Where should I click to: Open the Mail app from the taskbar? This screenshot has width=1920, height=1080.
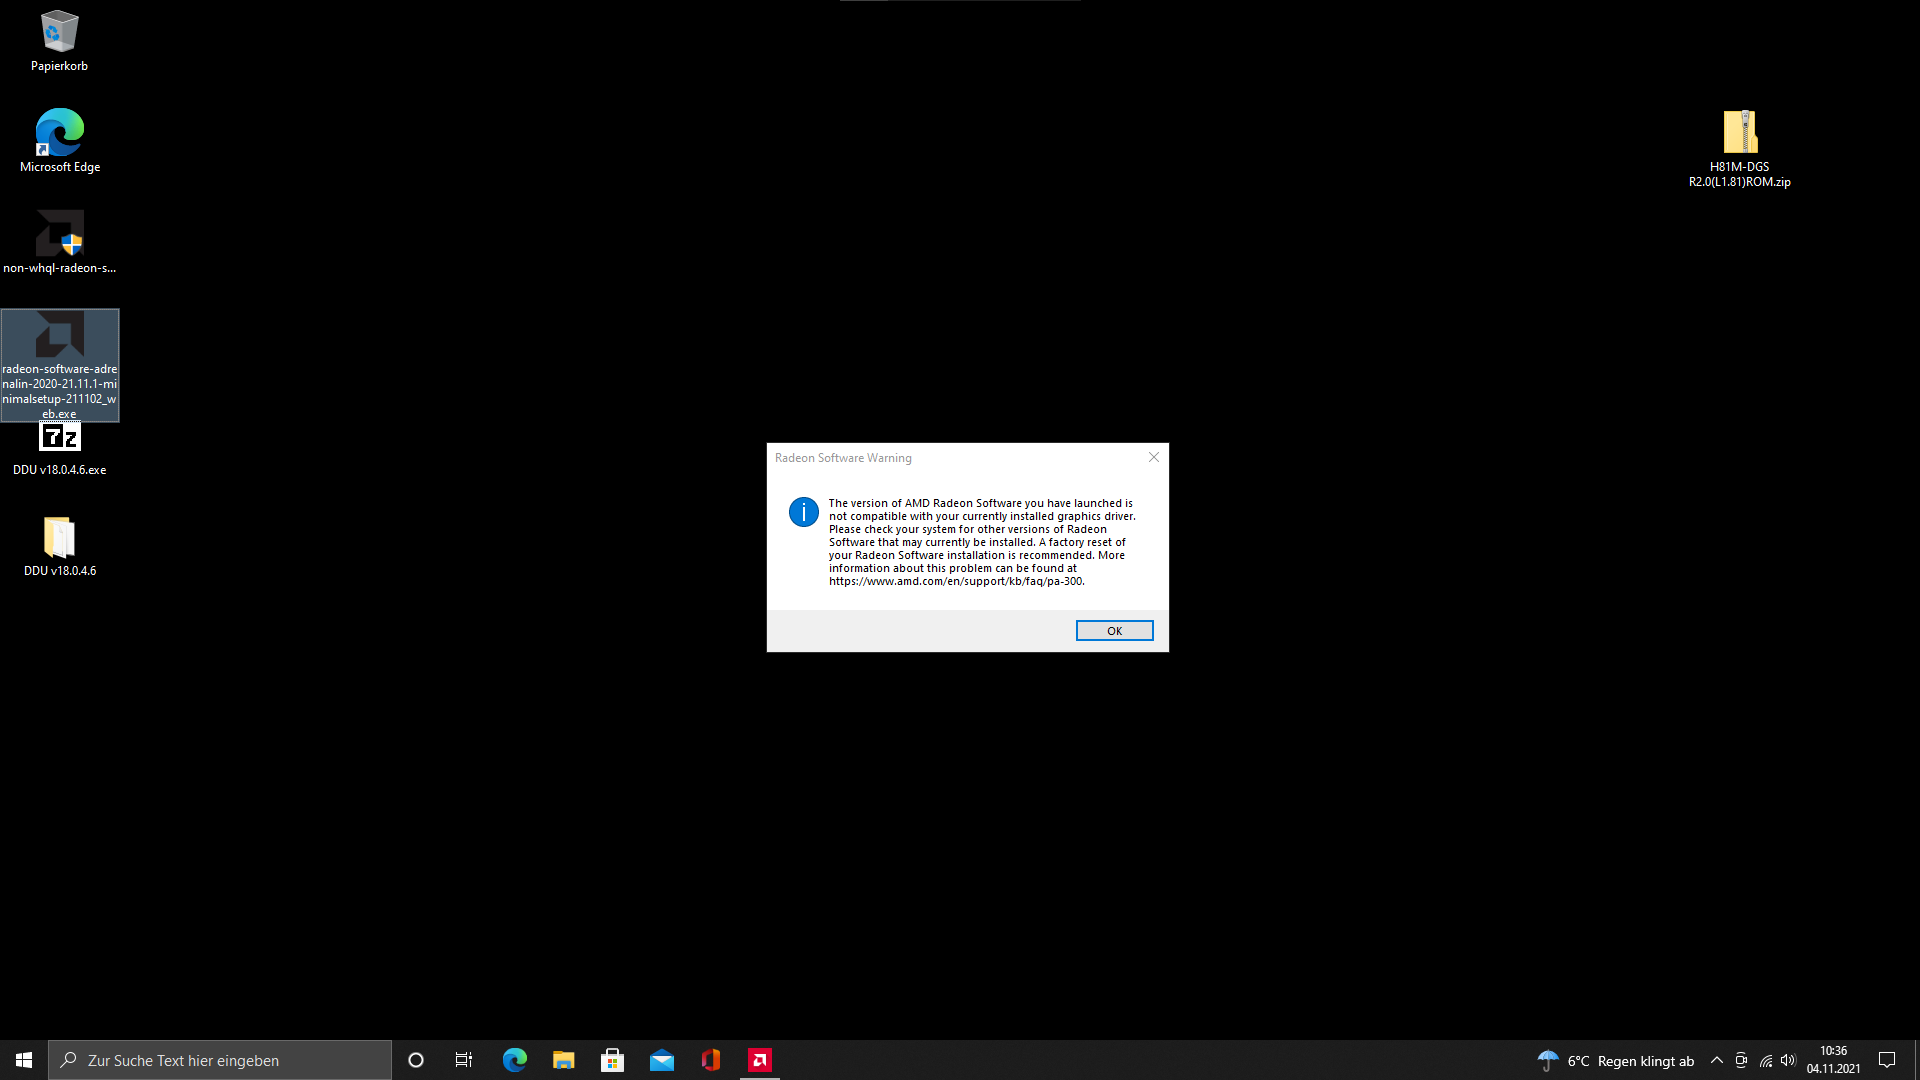click(661, 1060)
